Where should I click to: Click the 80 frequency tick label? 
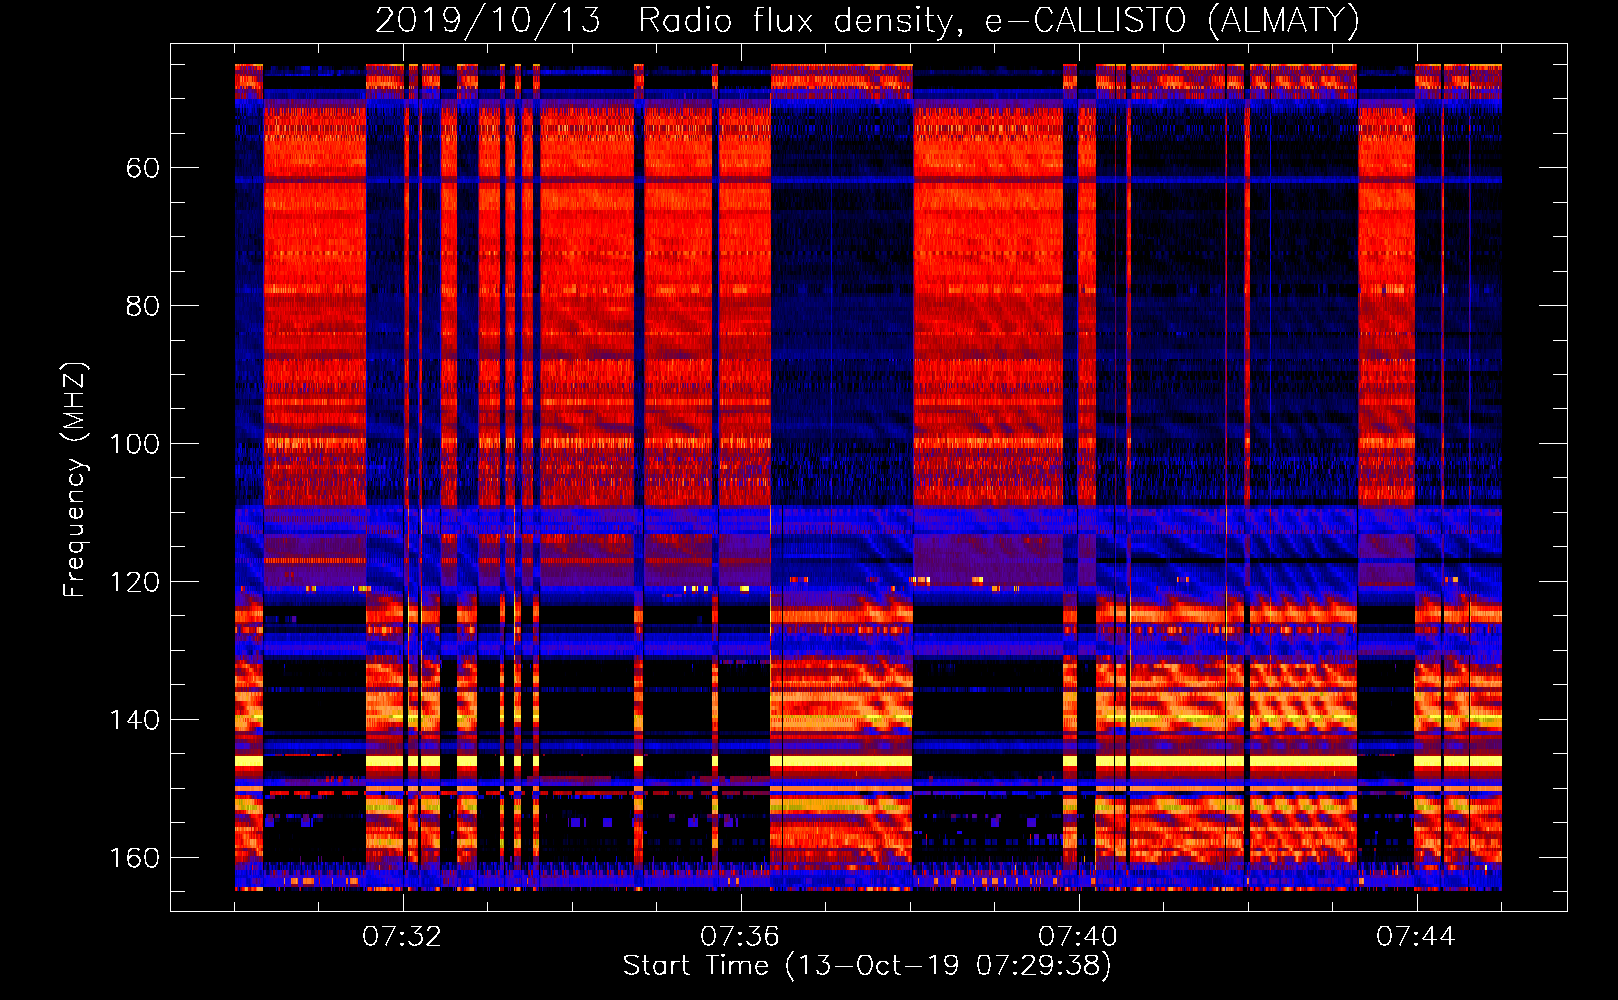click(143, 306)
